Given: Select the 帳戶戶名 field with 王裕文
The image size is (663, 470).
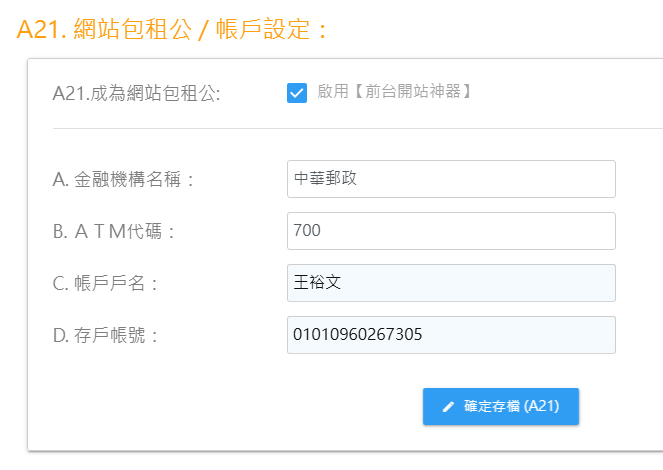Looking at the screenshot, I should pos(451,283).
